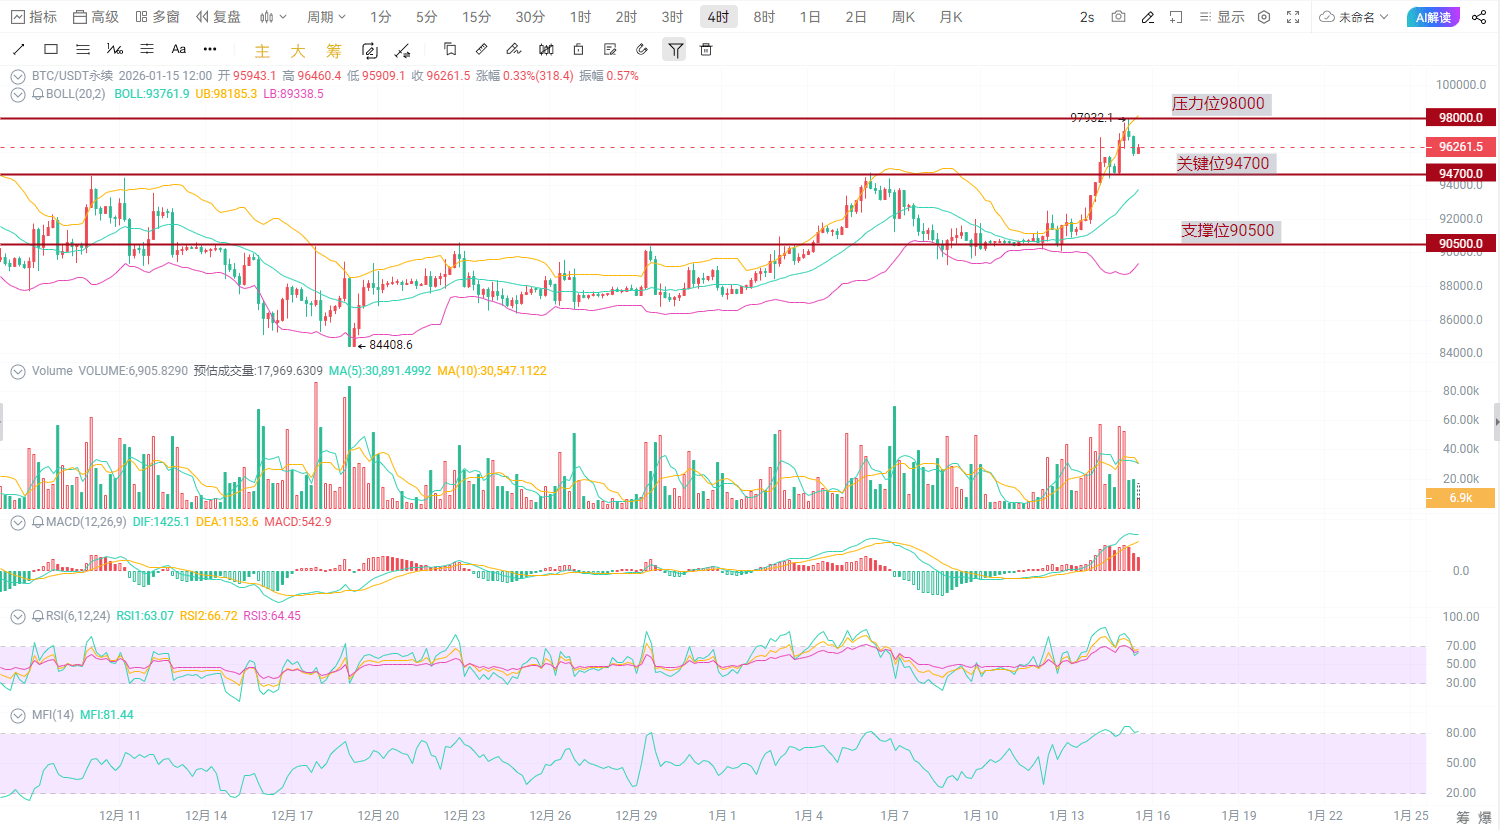Click the AI解读 button
The image size is (1500, 830).
coord(1433,17)
